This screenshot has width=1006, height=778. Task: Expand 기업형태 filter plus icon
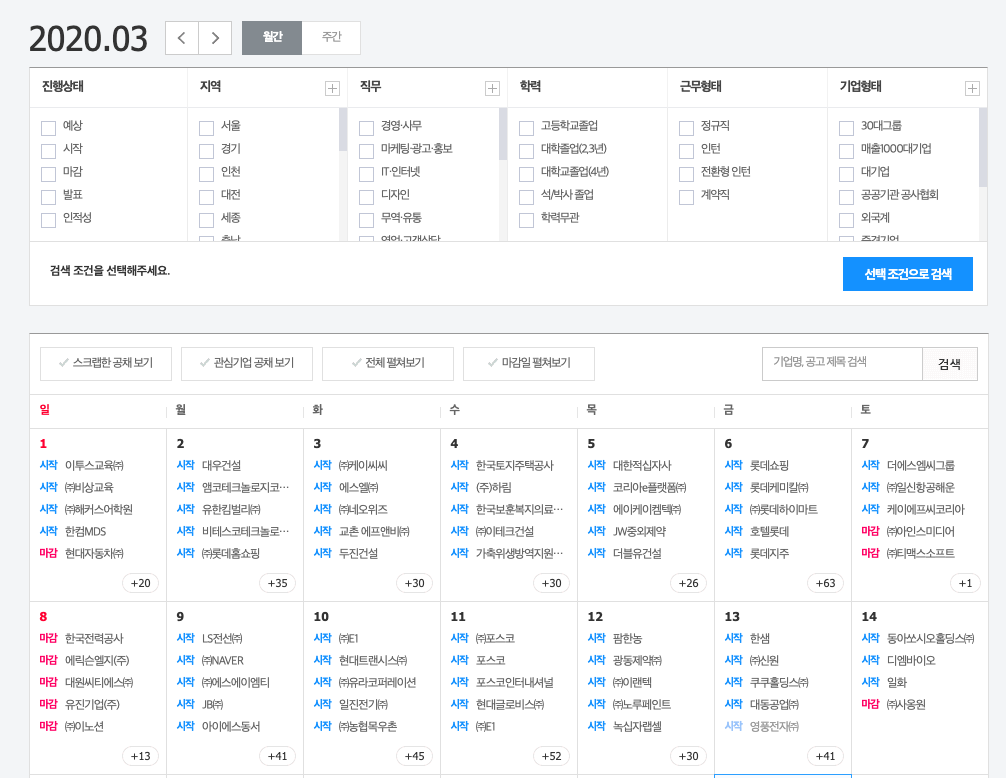coord(972,89)
